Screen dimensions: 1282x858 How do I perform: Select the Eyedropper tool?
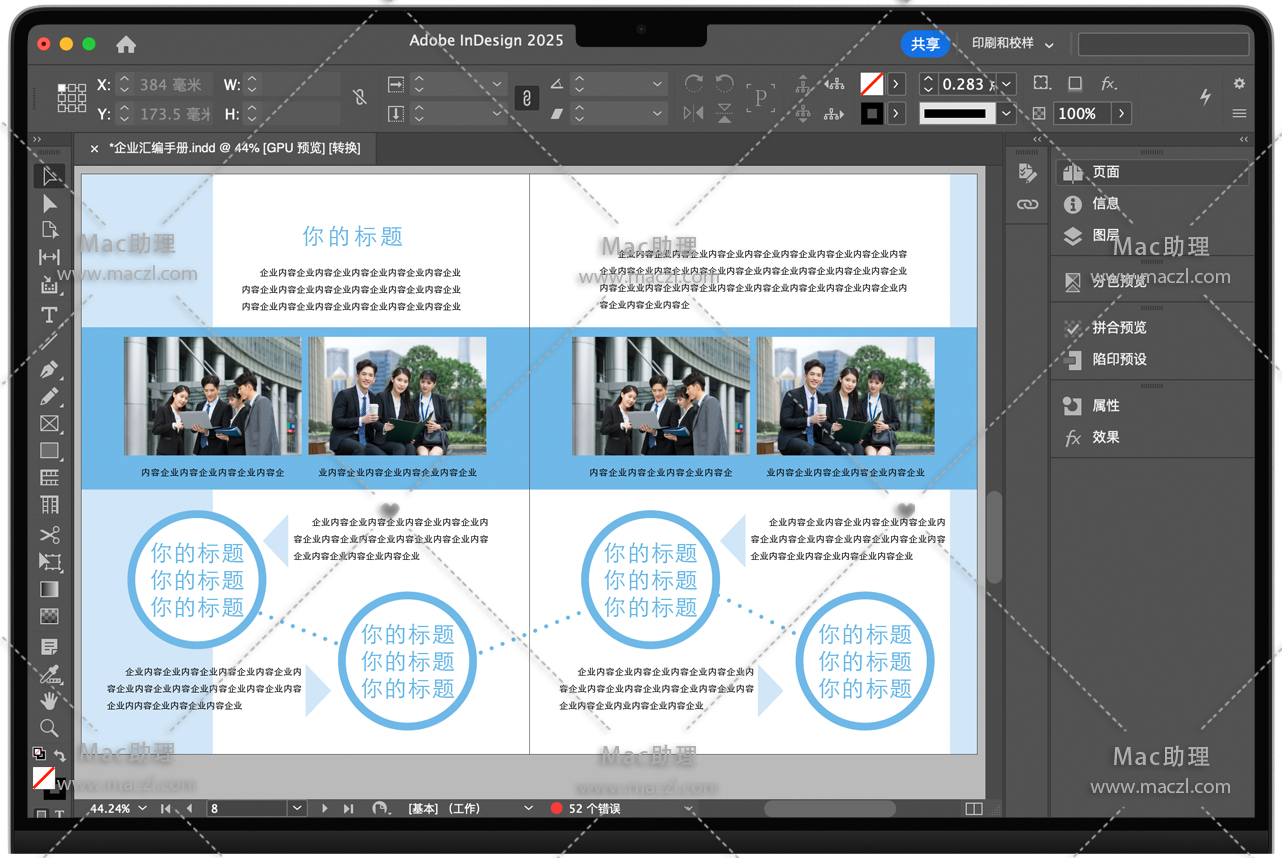pos(49,674)
